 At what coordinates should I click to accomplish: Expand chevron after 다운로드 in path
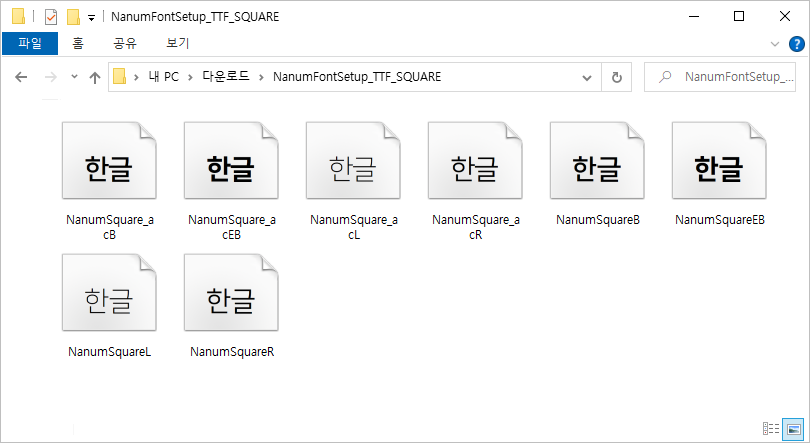point(261,77)
